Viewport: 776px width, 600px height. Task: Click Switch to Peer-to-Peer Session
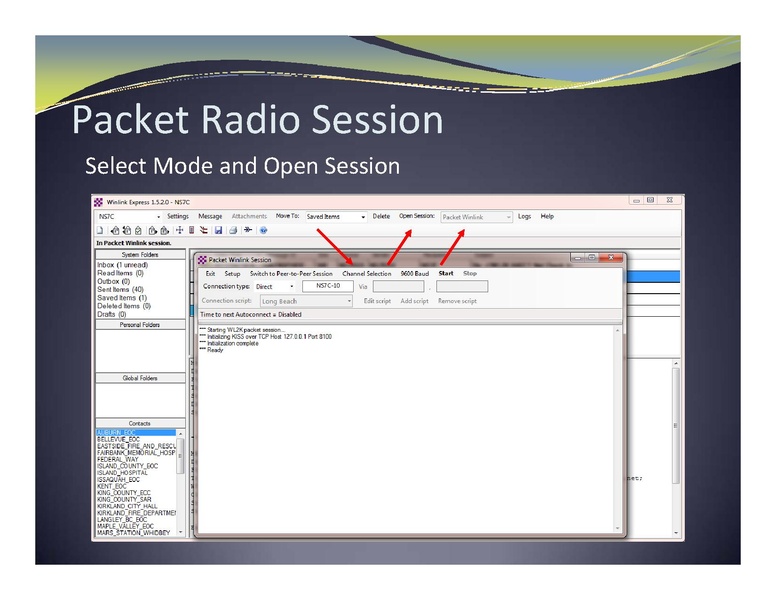coord(291,273)
